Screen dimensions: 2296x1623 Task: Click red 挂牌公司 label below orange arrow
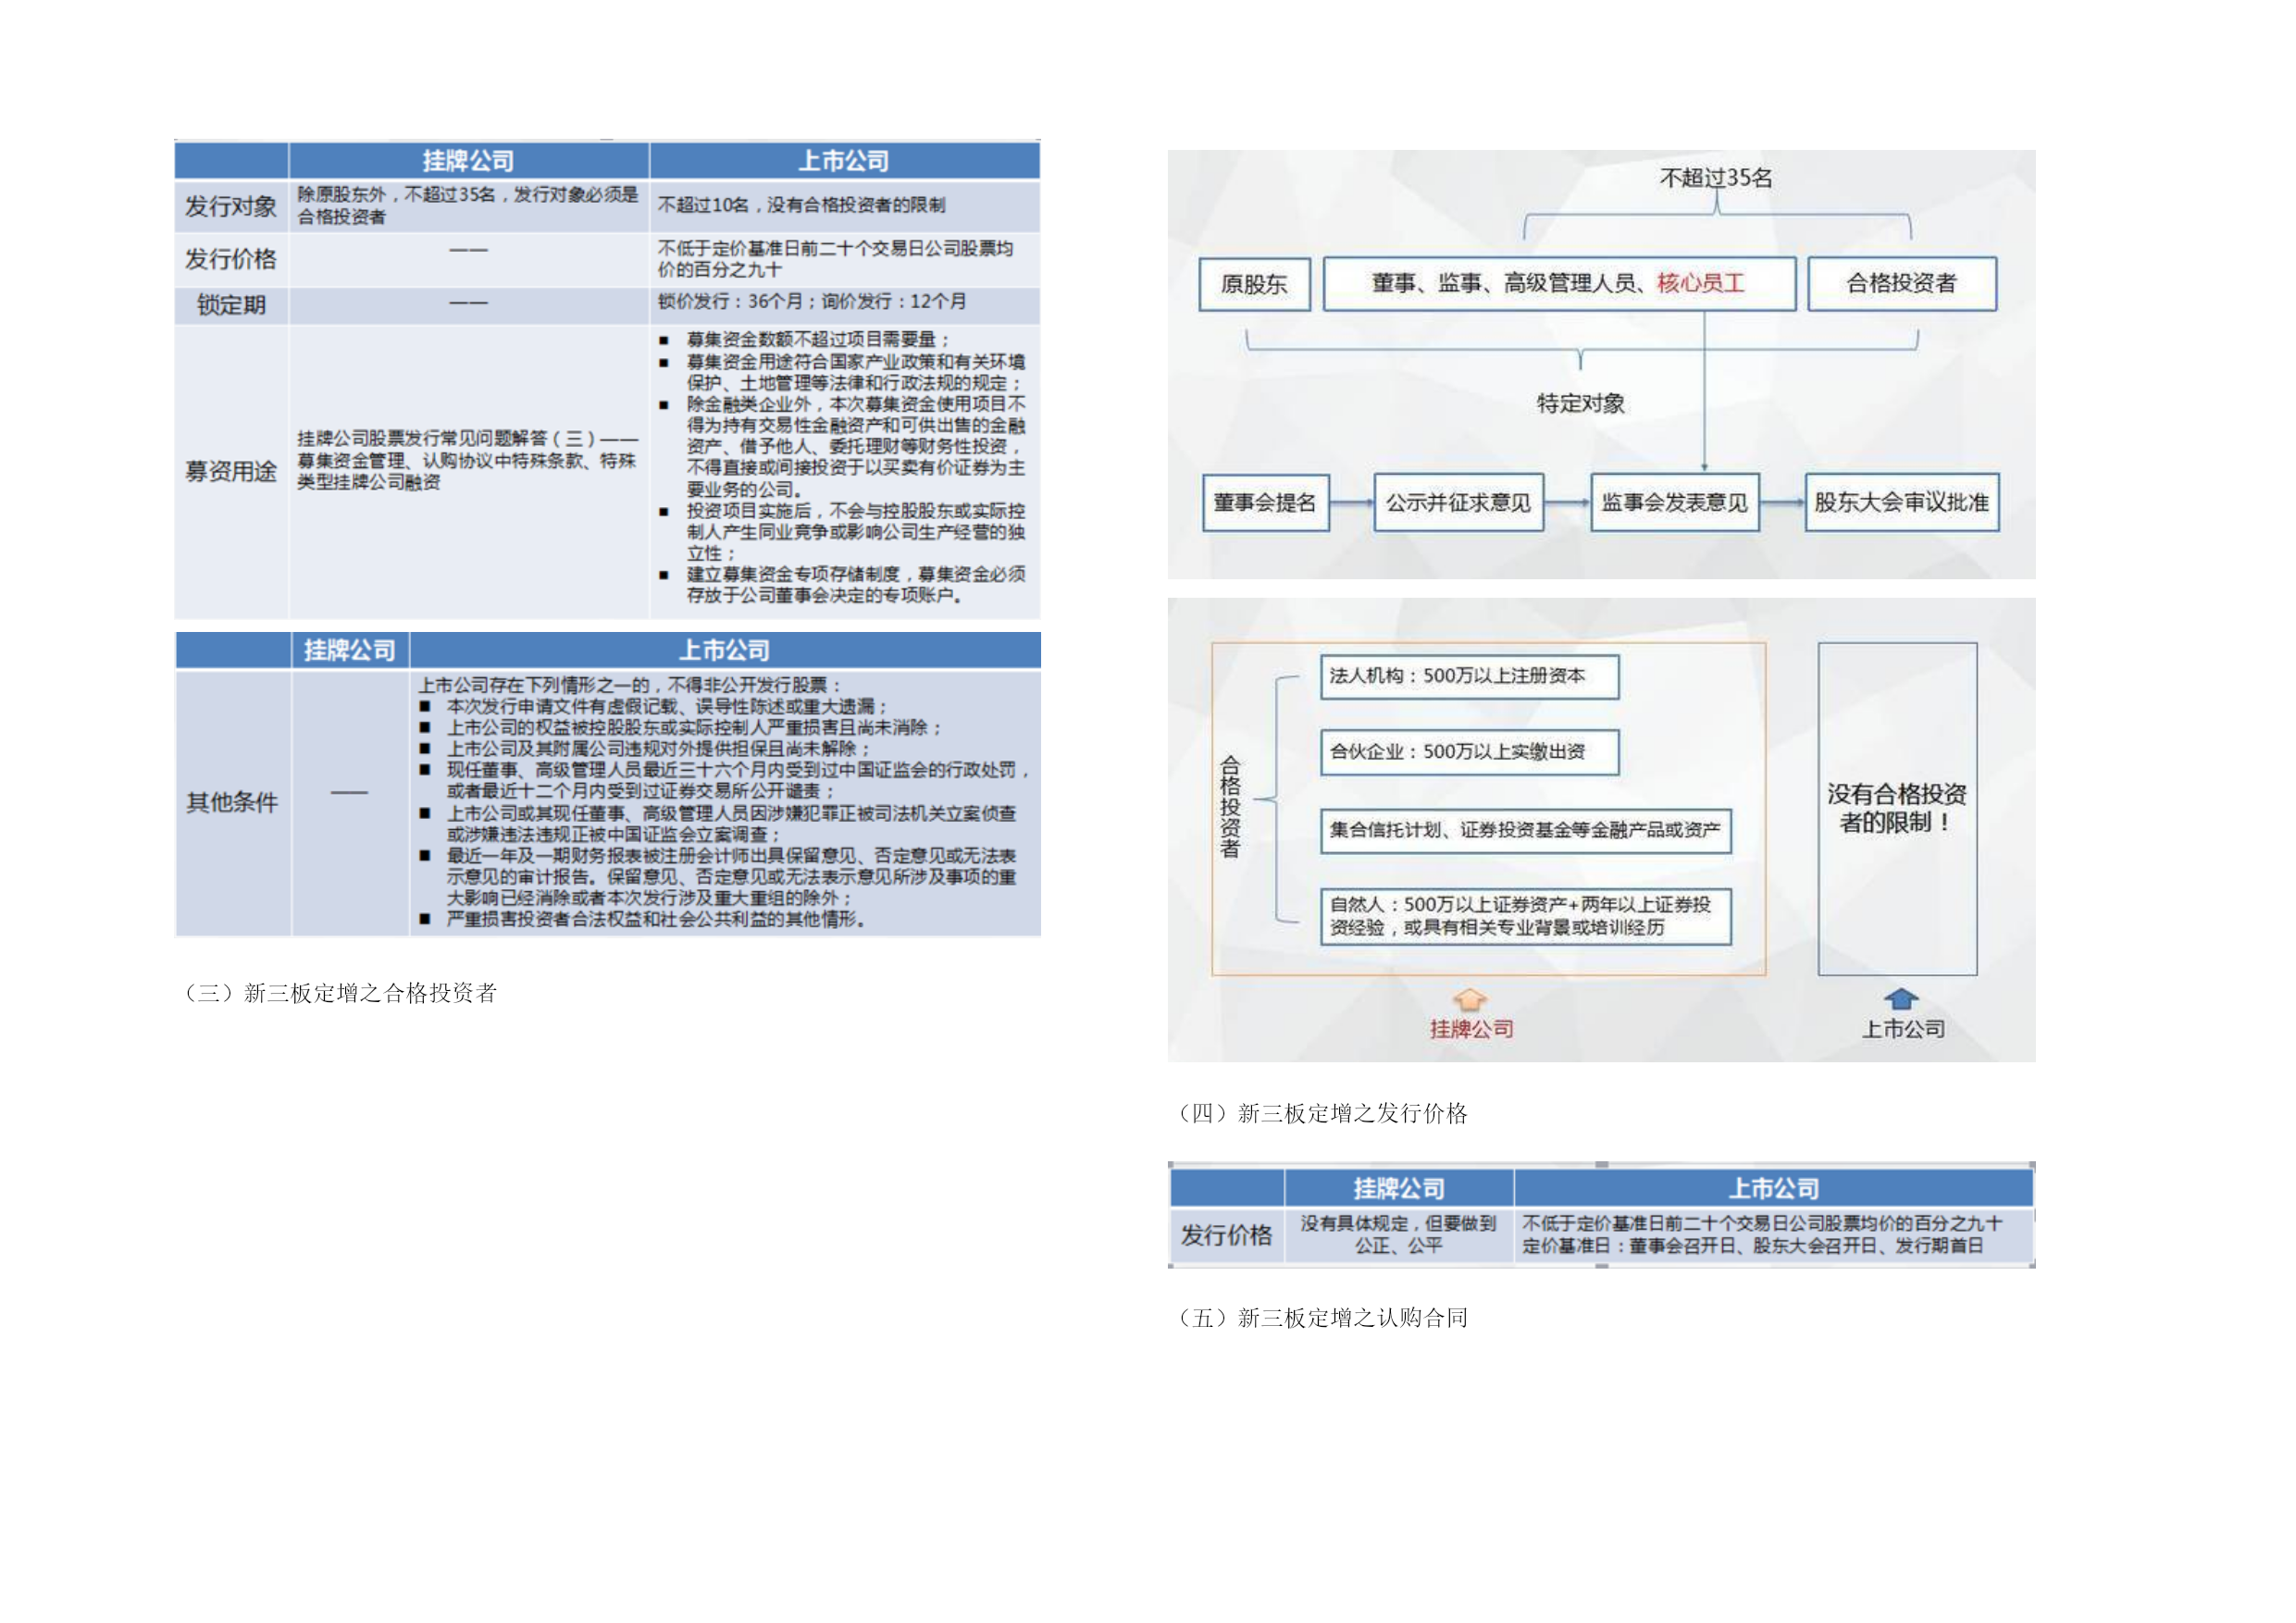[x=1471, y=1029]
